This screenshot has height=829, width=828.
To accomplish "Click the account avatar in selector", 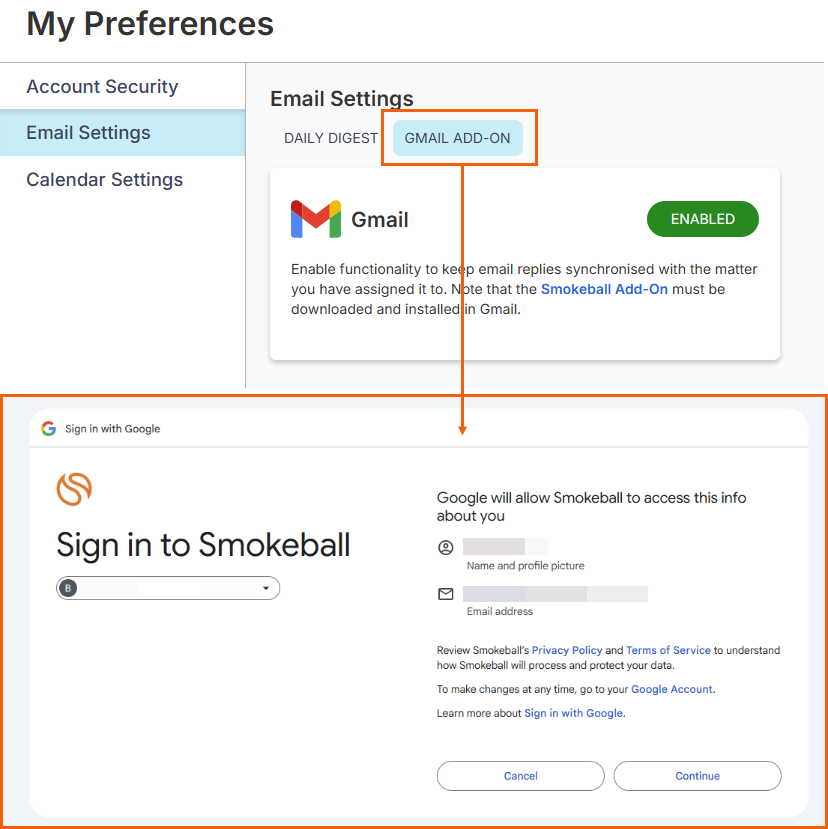I will [68, 588].
